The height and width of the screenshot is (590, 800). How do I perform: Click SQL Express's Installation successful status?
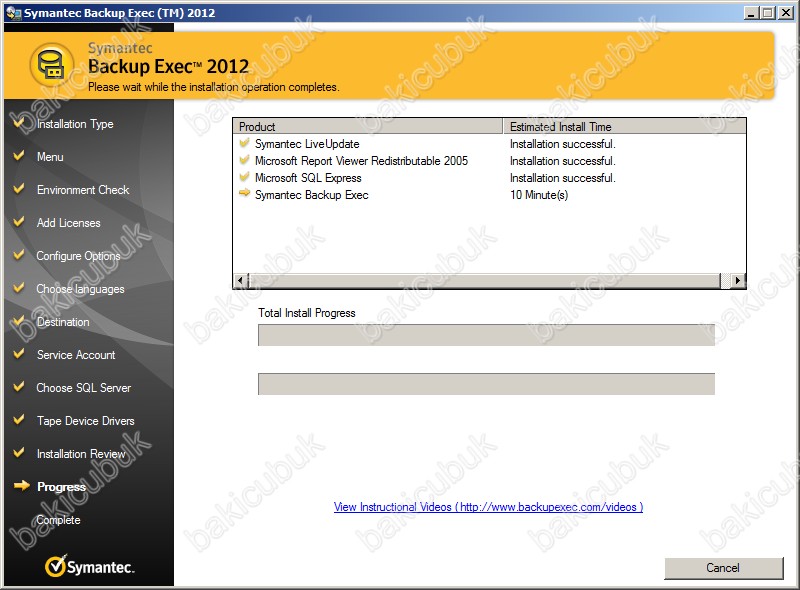pyautogui.click(x=563, y=178)
